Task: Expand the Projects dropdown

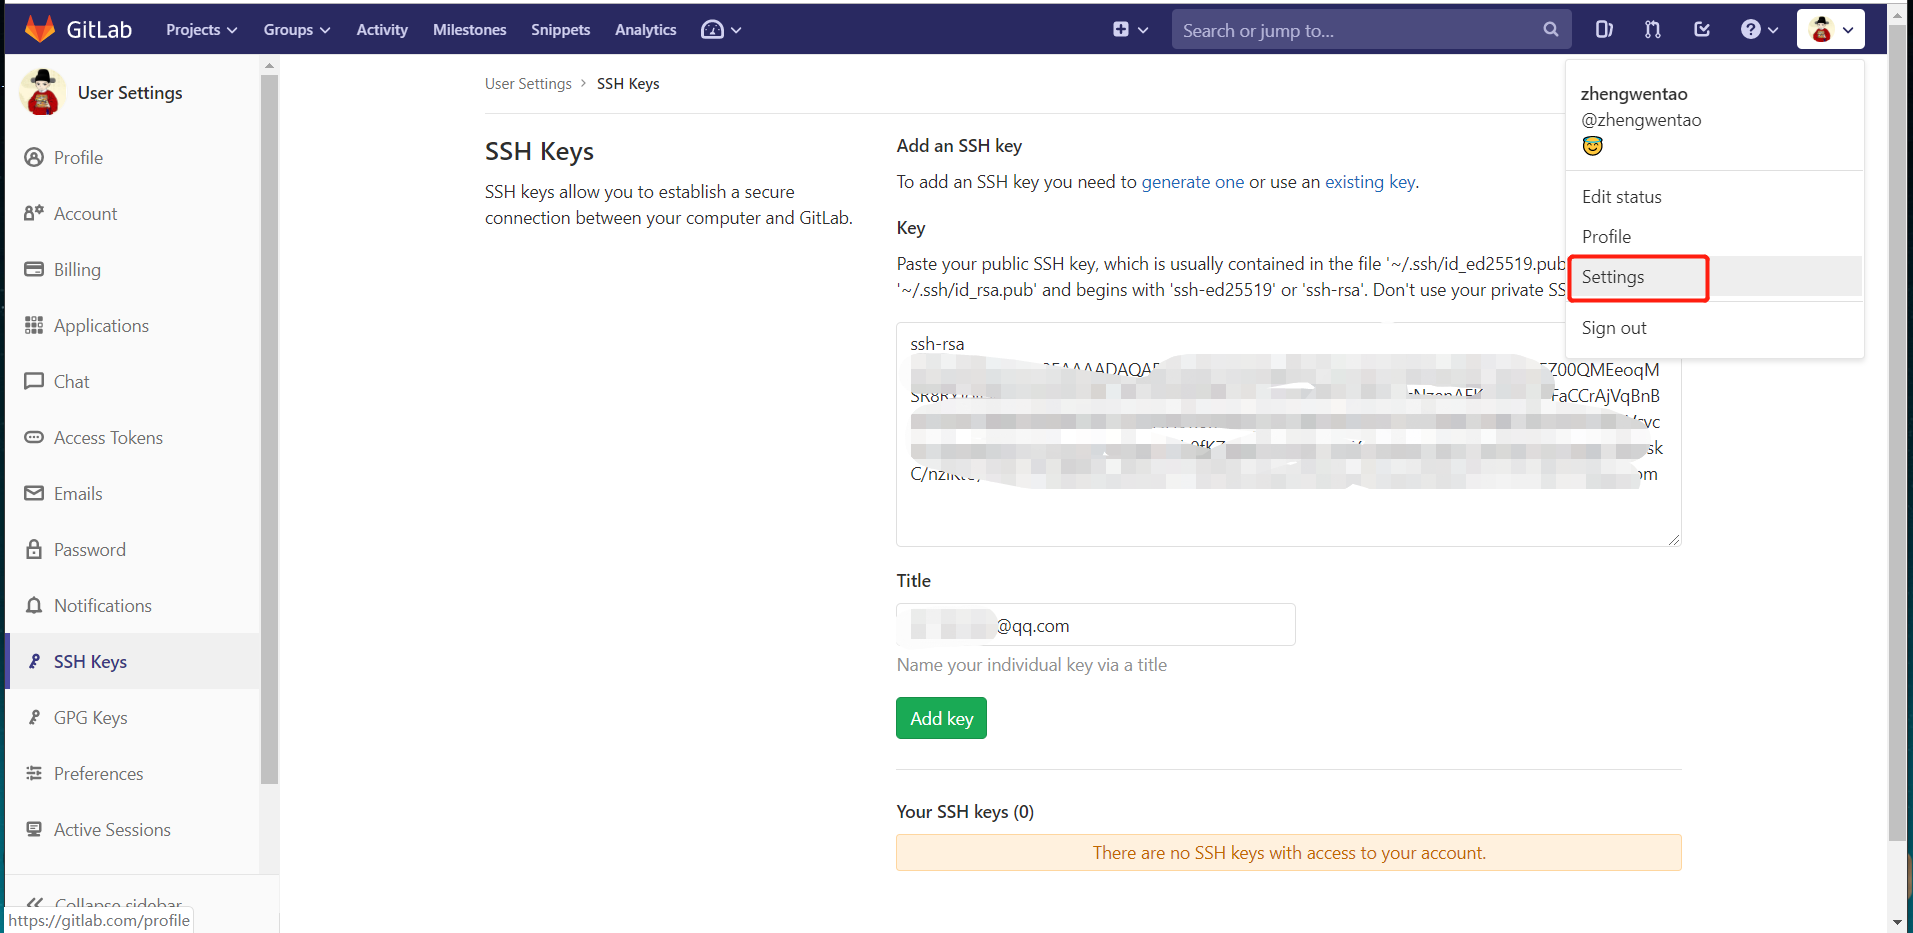Action: pos(200,29)
